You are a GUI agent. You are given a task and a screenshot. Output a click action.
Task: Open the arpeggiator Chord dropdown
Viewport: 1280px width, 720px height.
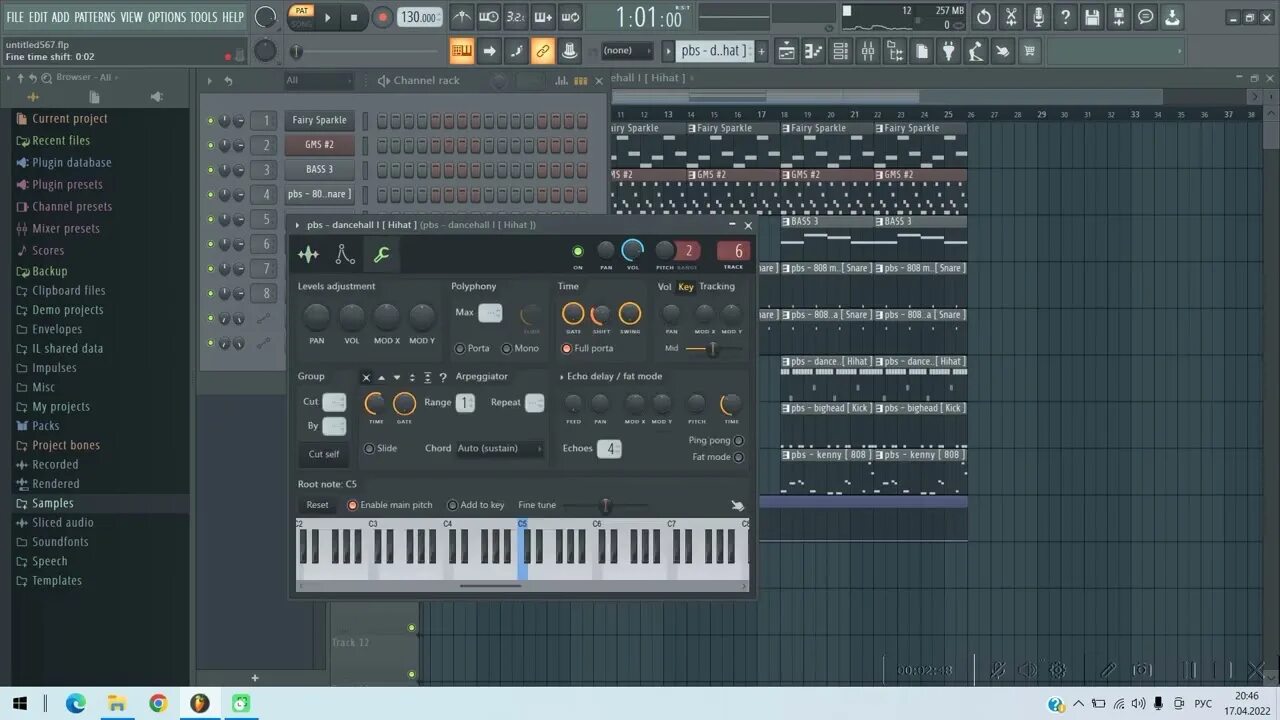click(x=499, y=448)
